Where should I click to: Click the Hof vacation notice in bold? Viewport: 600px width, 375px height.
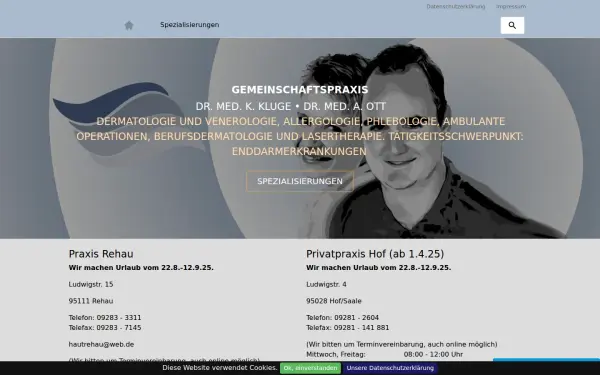tap(378, 268)
